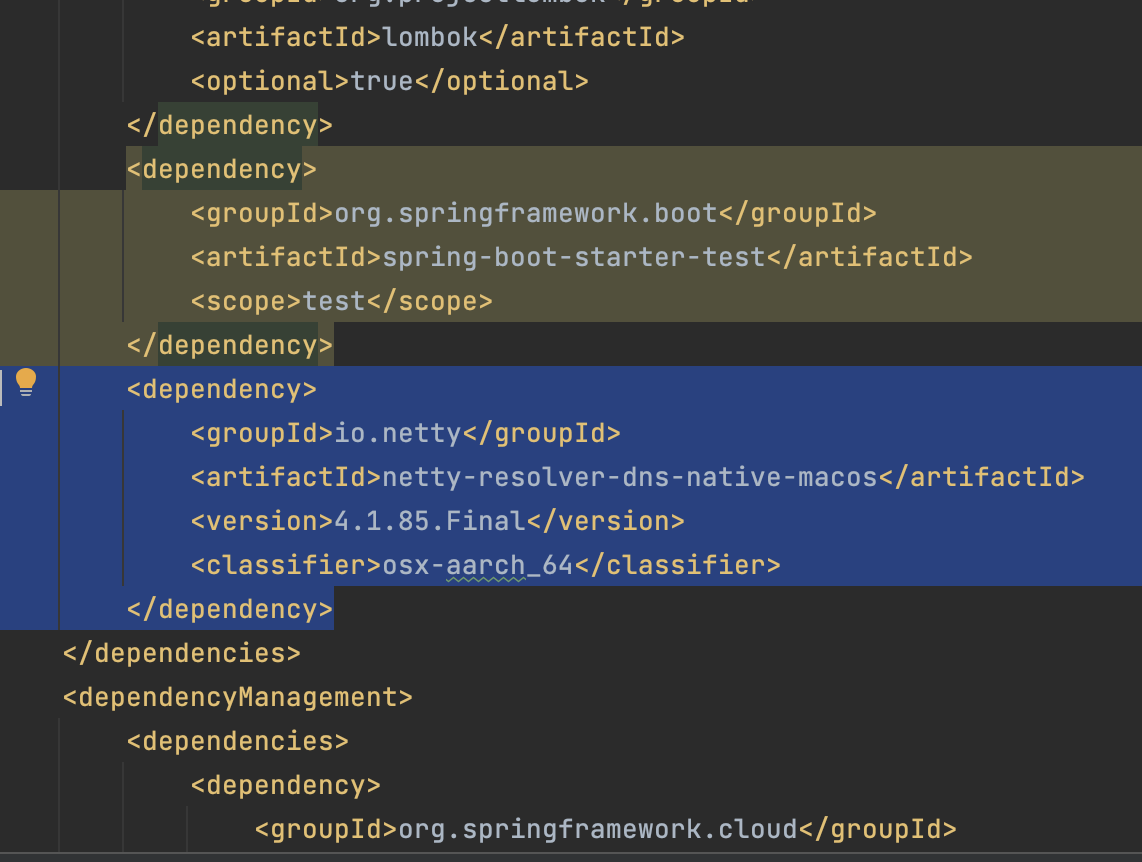
Task: Click the yellow lightbulb quick-fix icon
Action: click(26, 383)
